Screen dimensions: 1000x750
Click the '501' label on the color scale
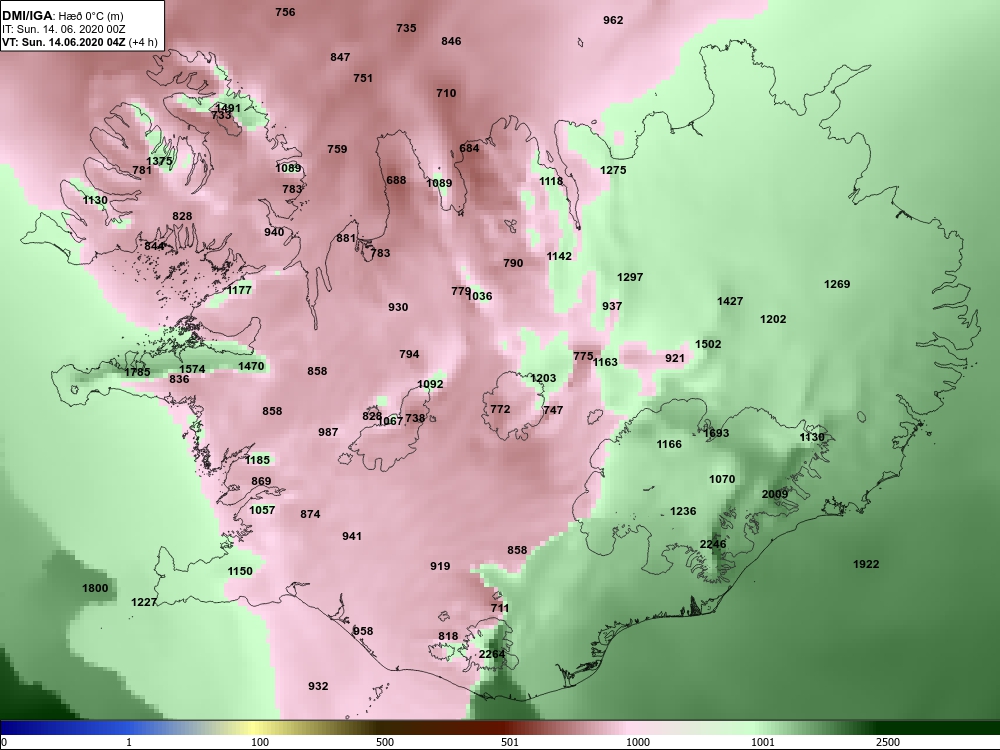510,742
